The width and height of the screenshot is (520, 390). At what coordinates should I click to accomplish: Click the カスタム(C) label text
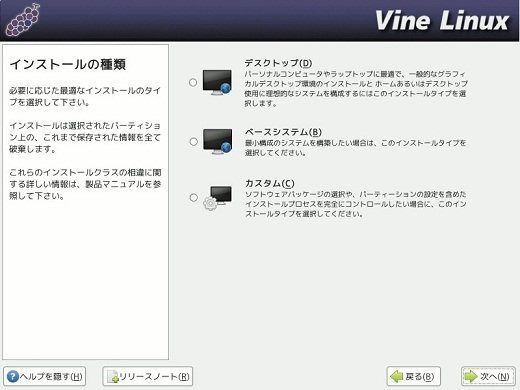[270, 183]
